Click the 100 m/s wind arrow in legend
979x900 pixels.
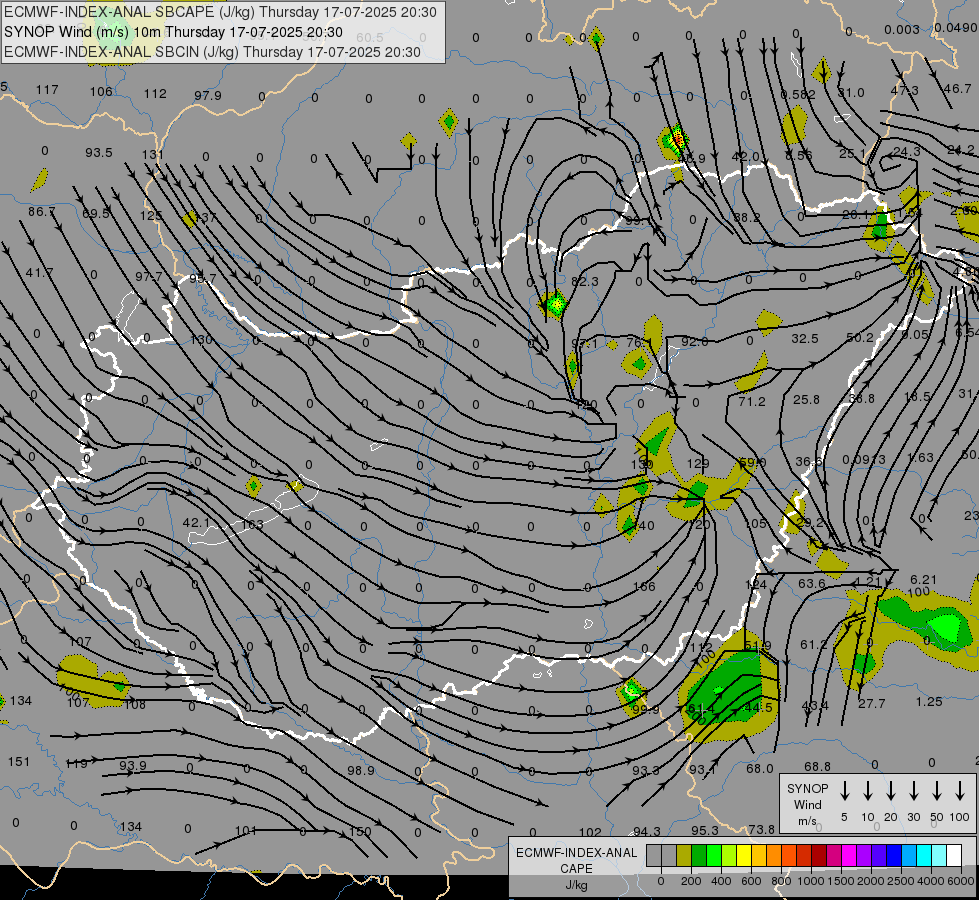pos(960,791)
